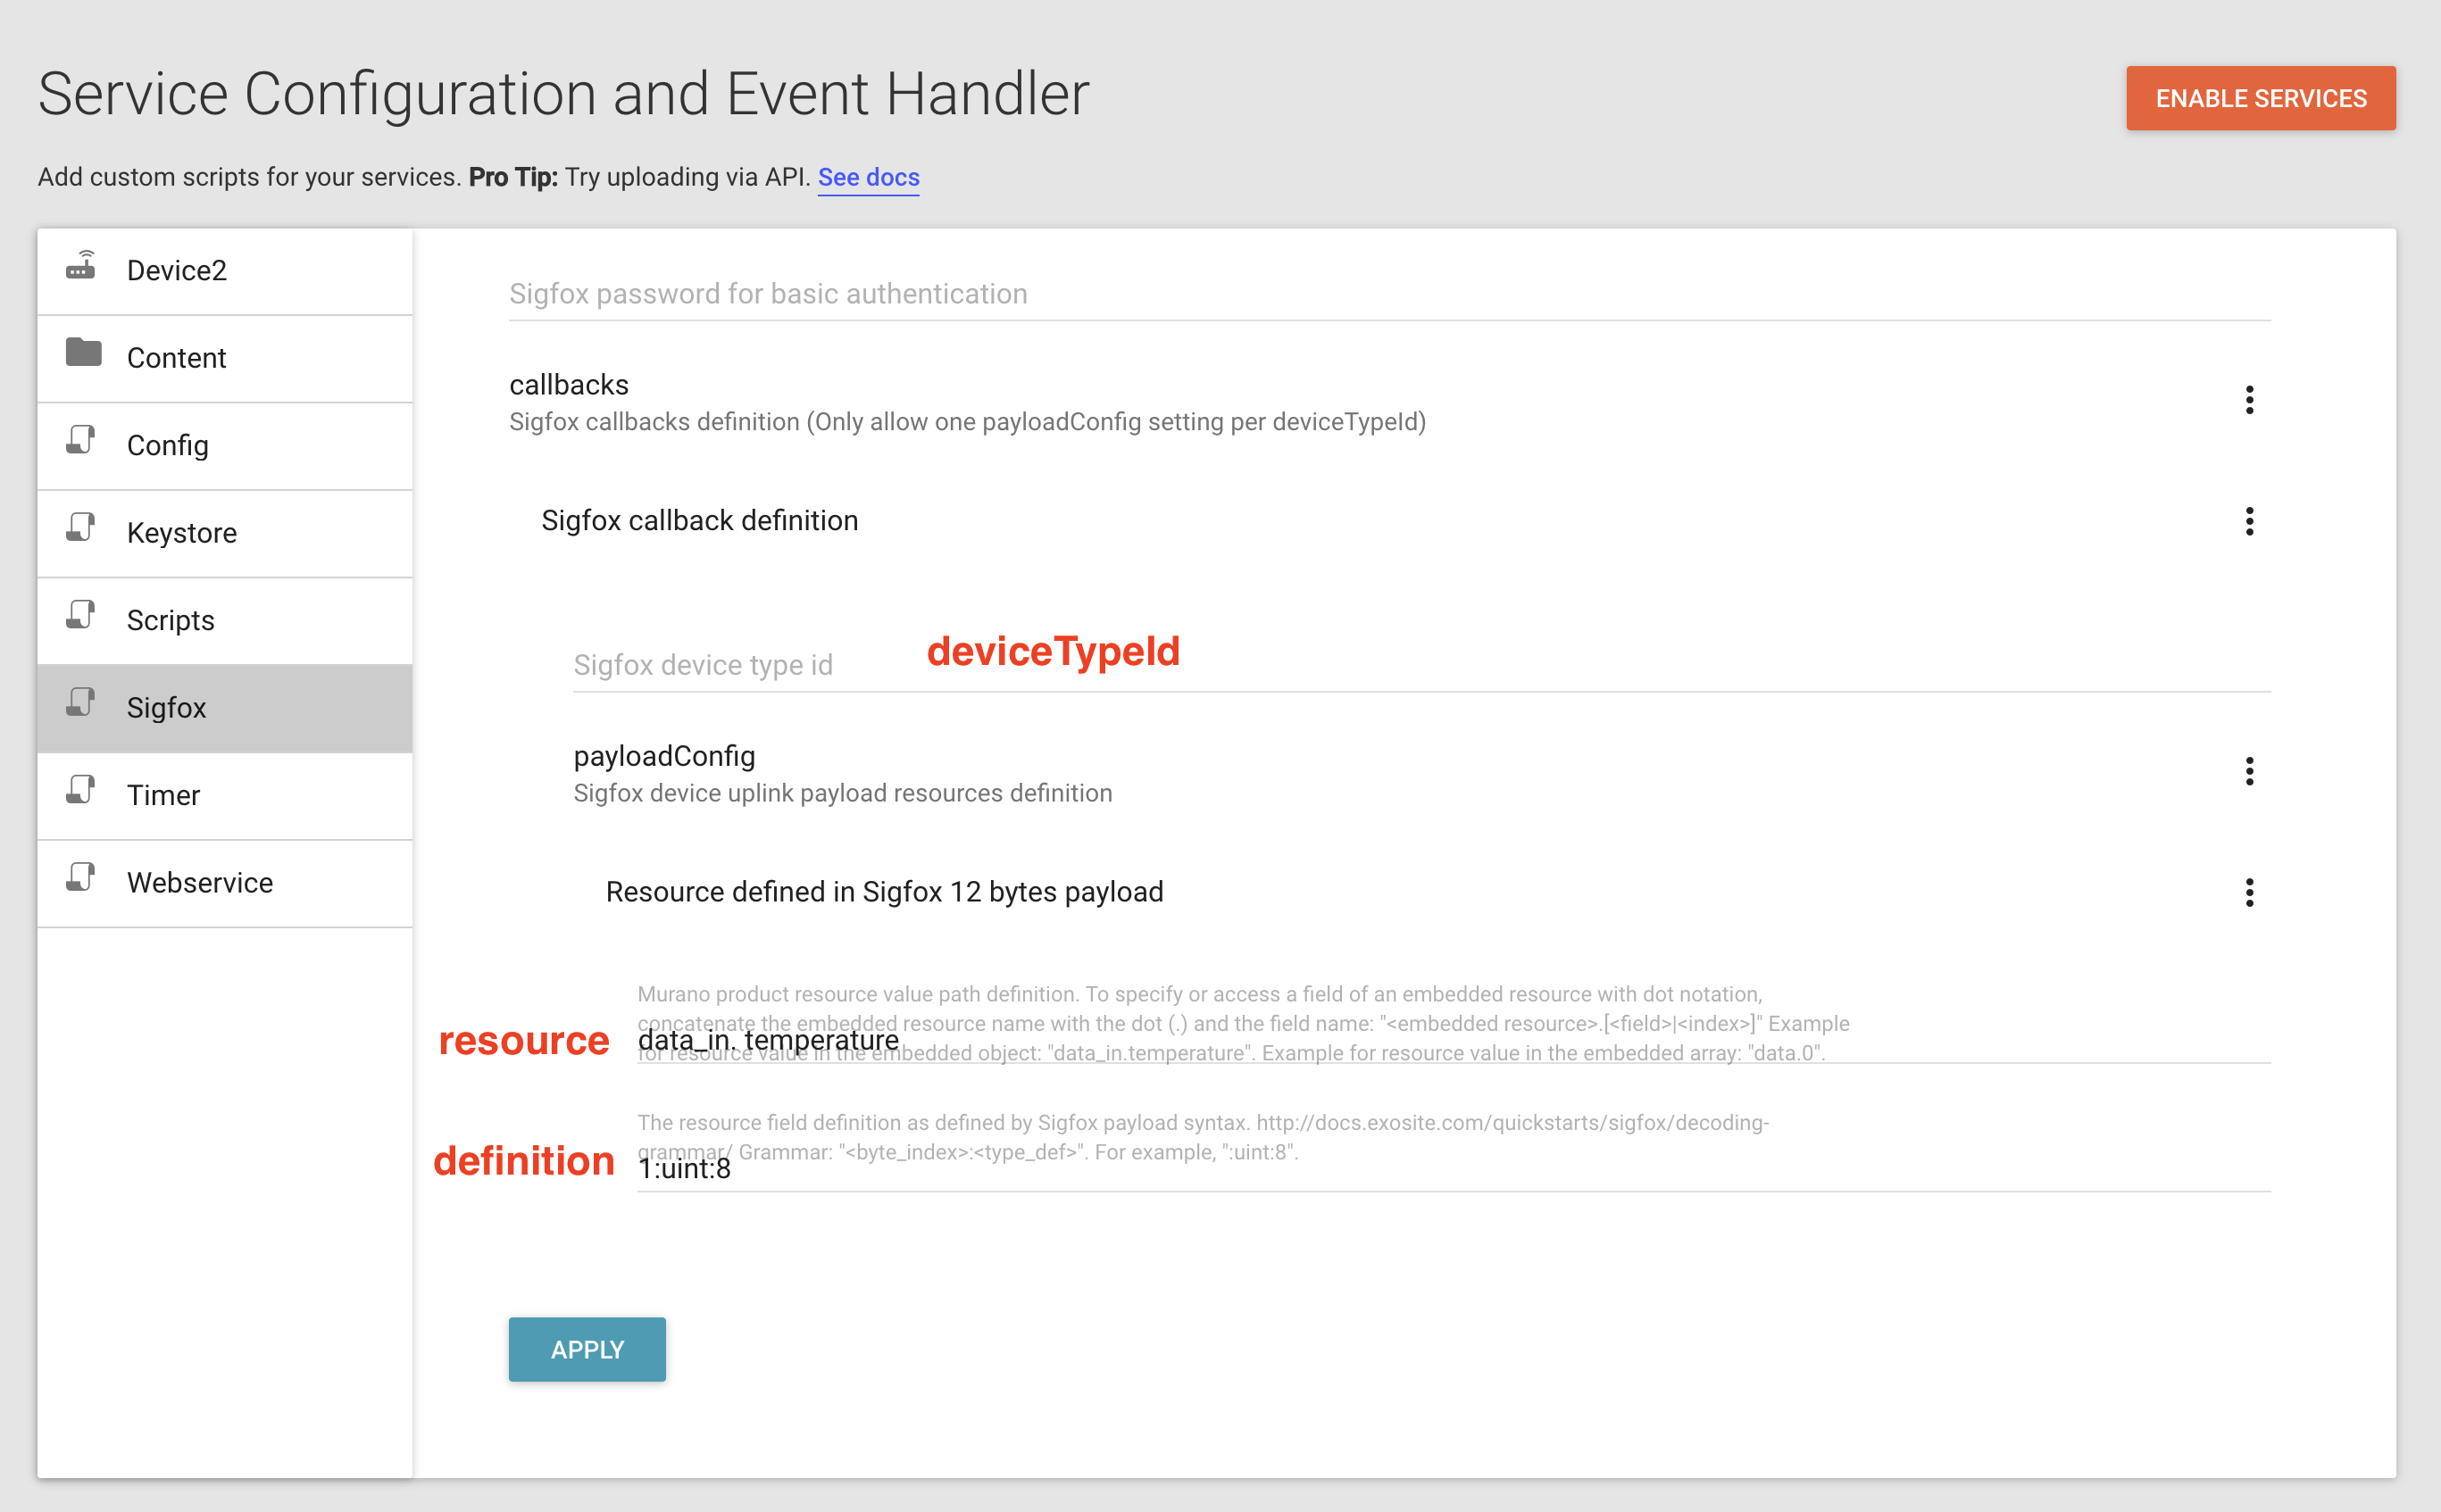Click the Keystore service icon
Image resolution: width=2441 pixels, height=1512 pixels.
click(x=81, y=527)
